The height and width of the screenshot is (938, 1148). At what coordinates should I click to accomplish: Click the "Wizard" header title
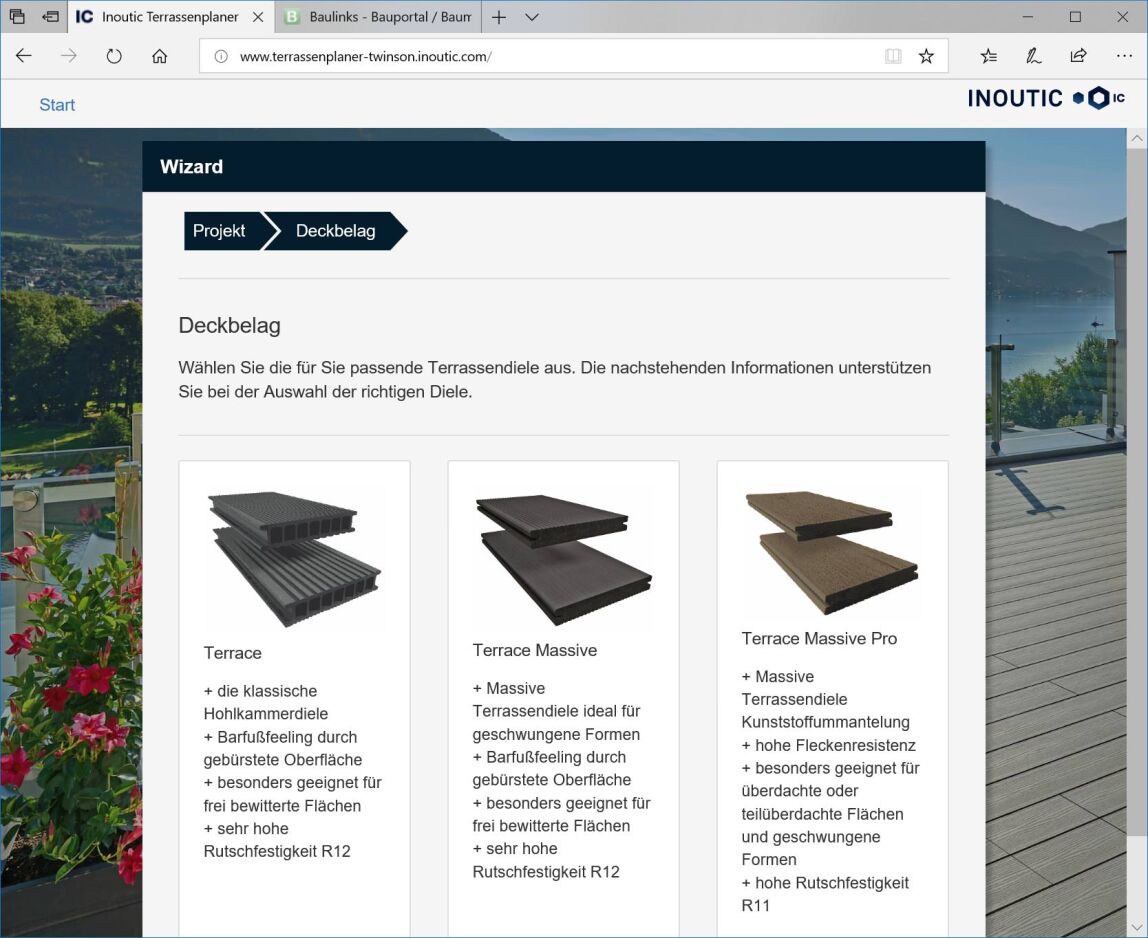191,167
